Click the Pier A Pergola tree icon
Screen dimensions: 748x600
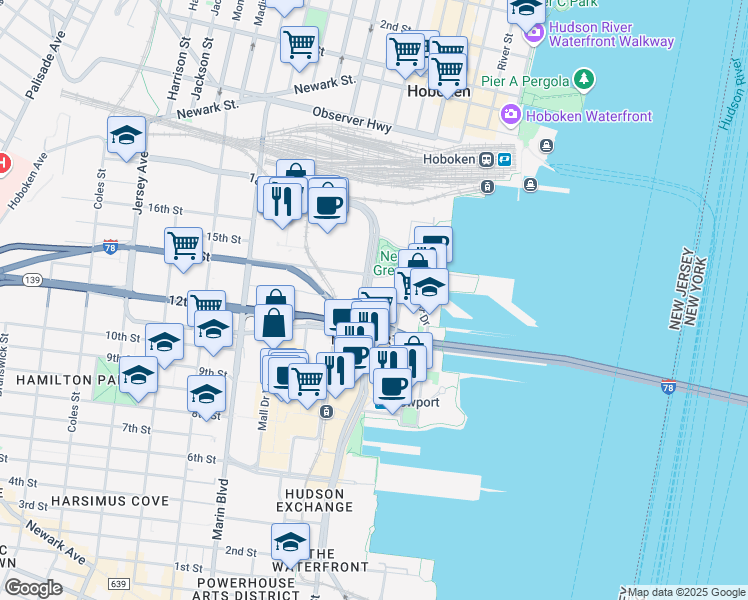click(584, 80)
